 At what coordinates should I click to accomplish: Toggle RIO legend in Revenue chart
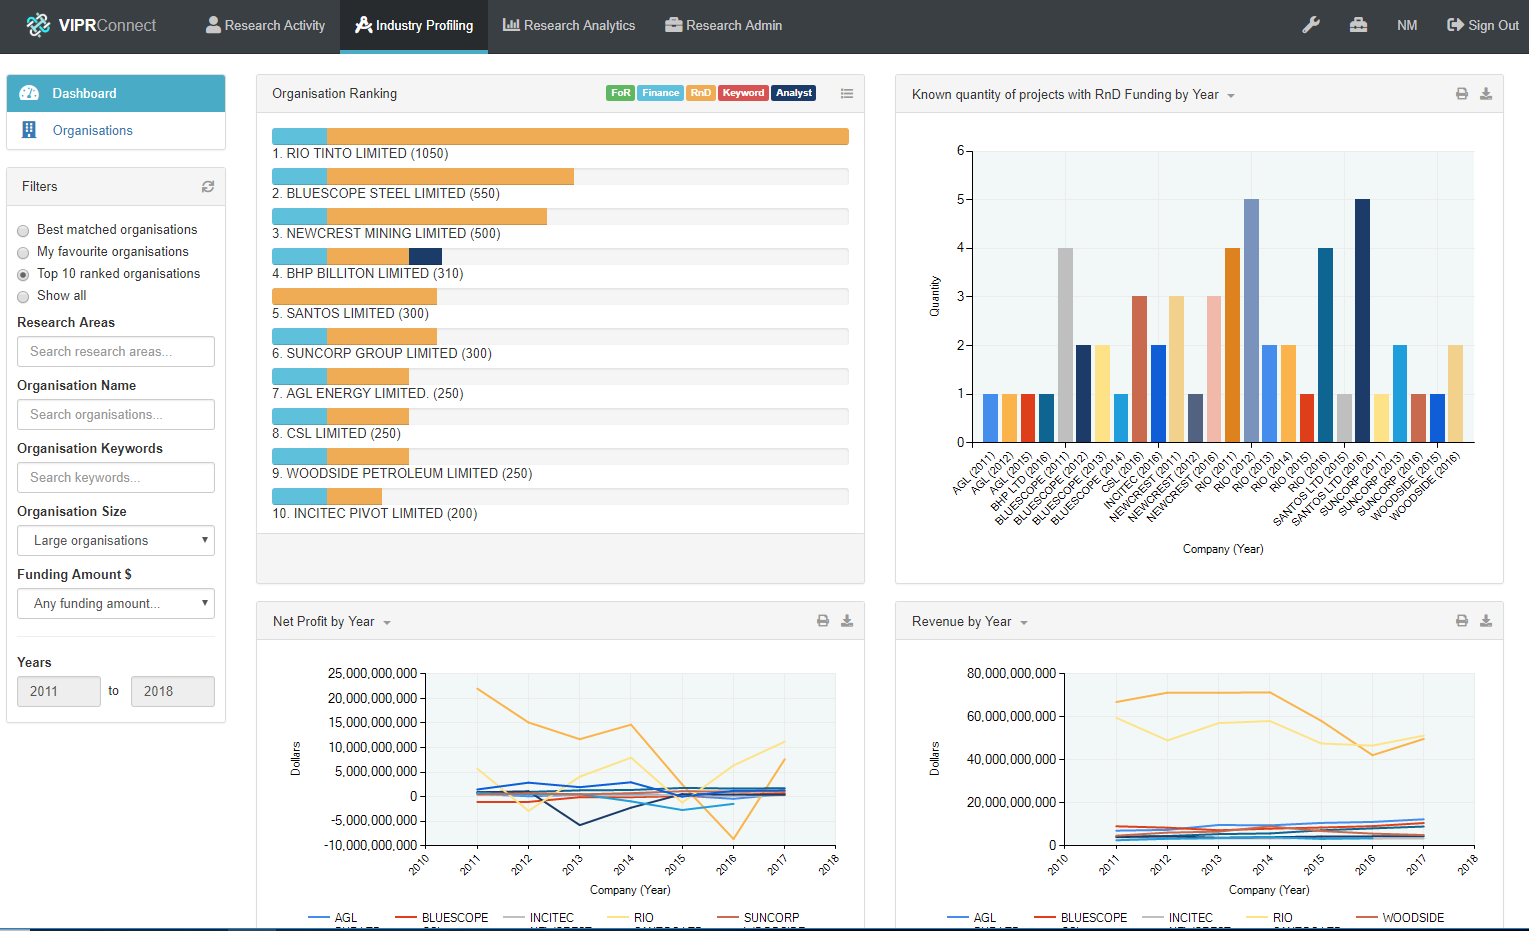(x=1270, y=917)
